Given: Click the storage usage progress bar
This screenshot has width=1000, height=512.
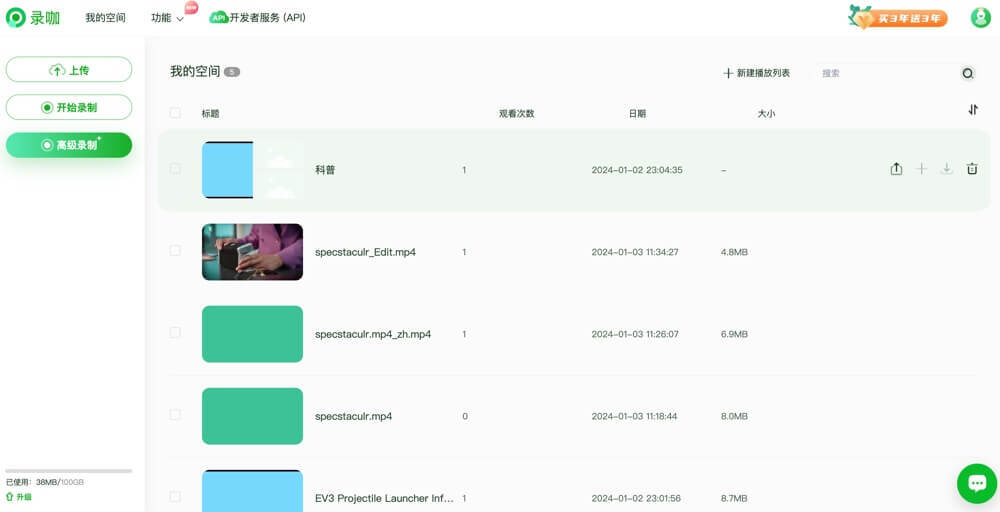Looking at the screenshot, I should 69,471.
